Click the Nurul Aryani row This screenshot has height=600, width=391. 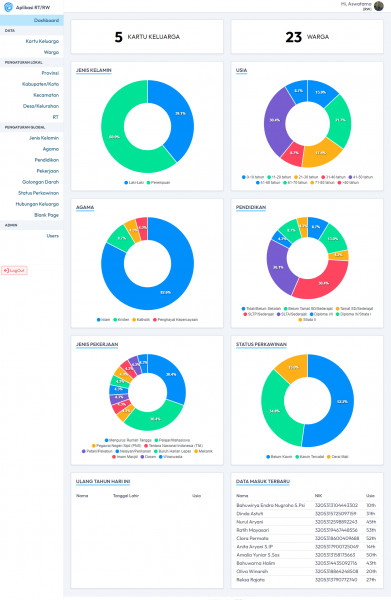(306, 522)
